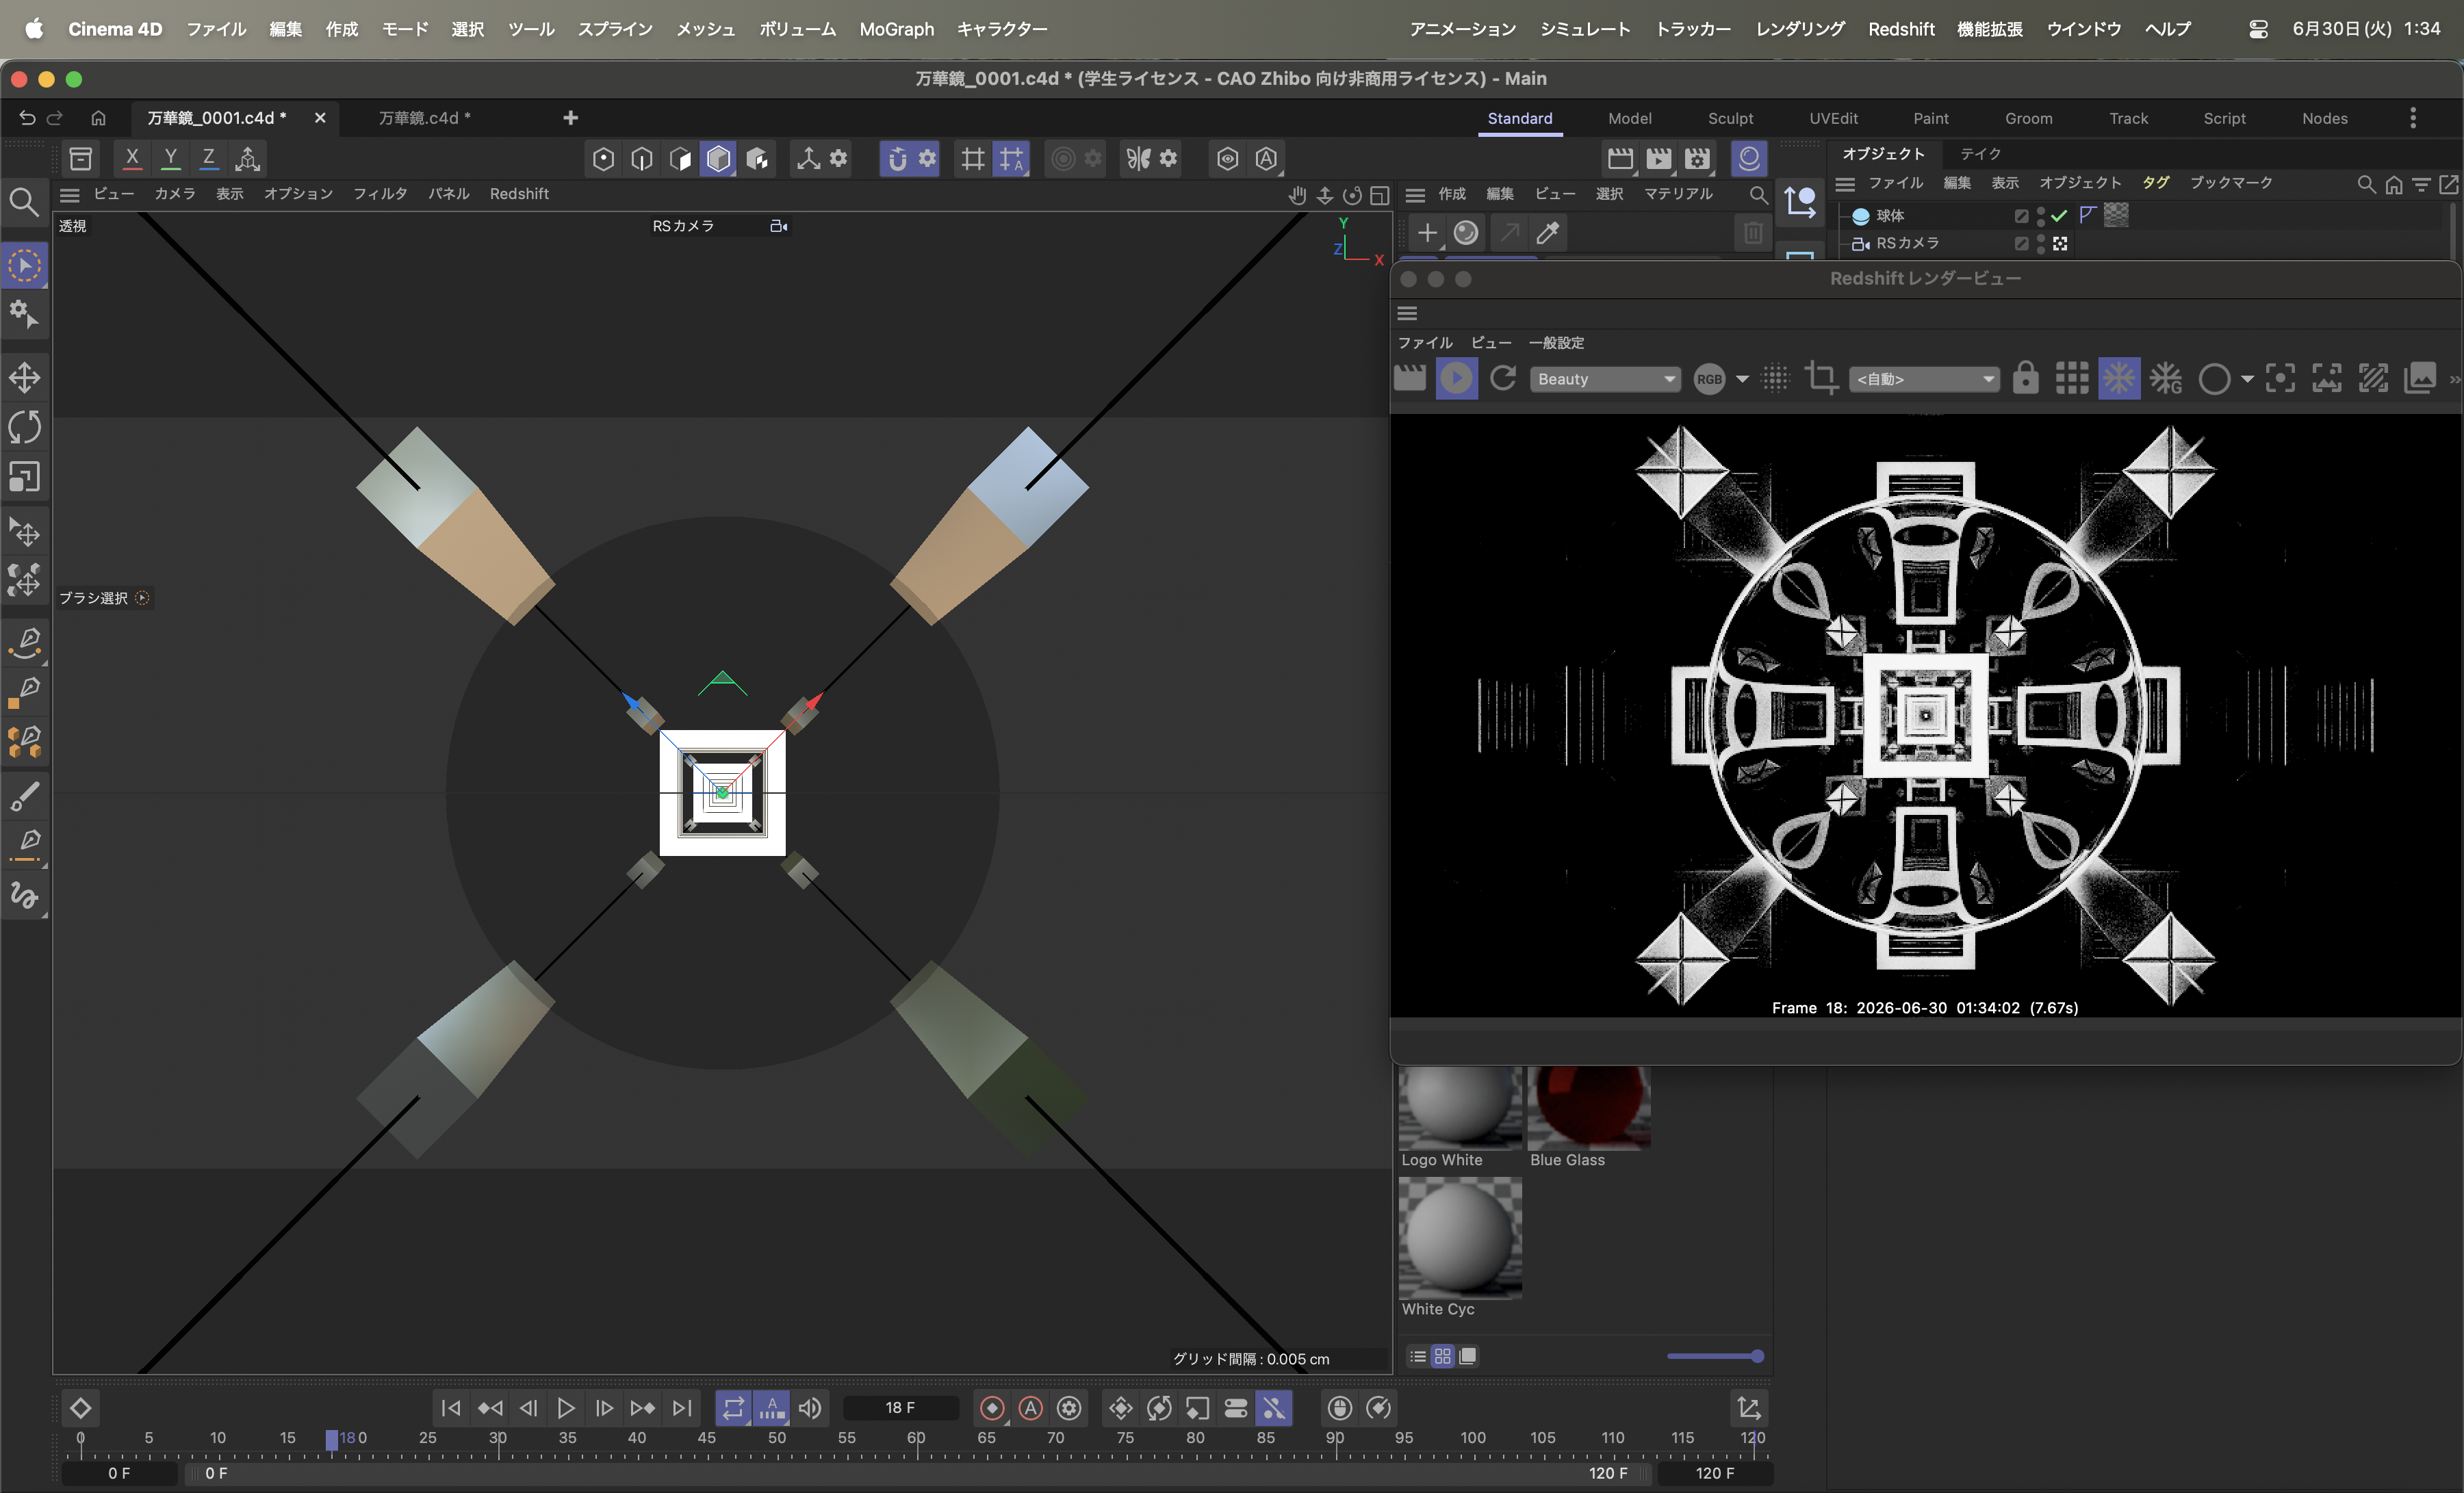Viewport: 2464px width, 1493px height.
Task: Click the Redshift RenderView refresh icon
Action: click(x=1503, y=379)
